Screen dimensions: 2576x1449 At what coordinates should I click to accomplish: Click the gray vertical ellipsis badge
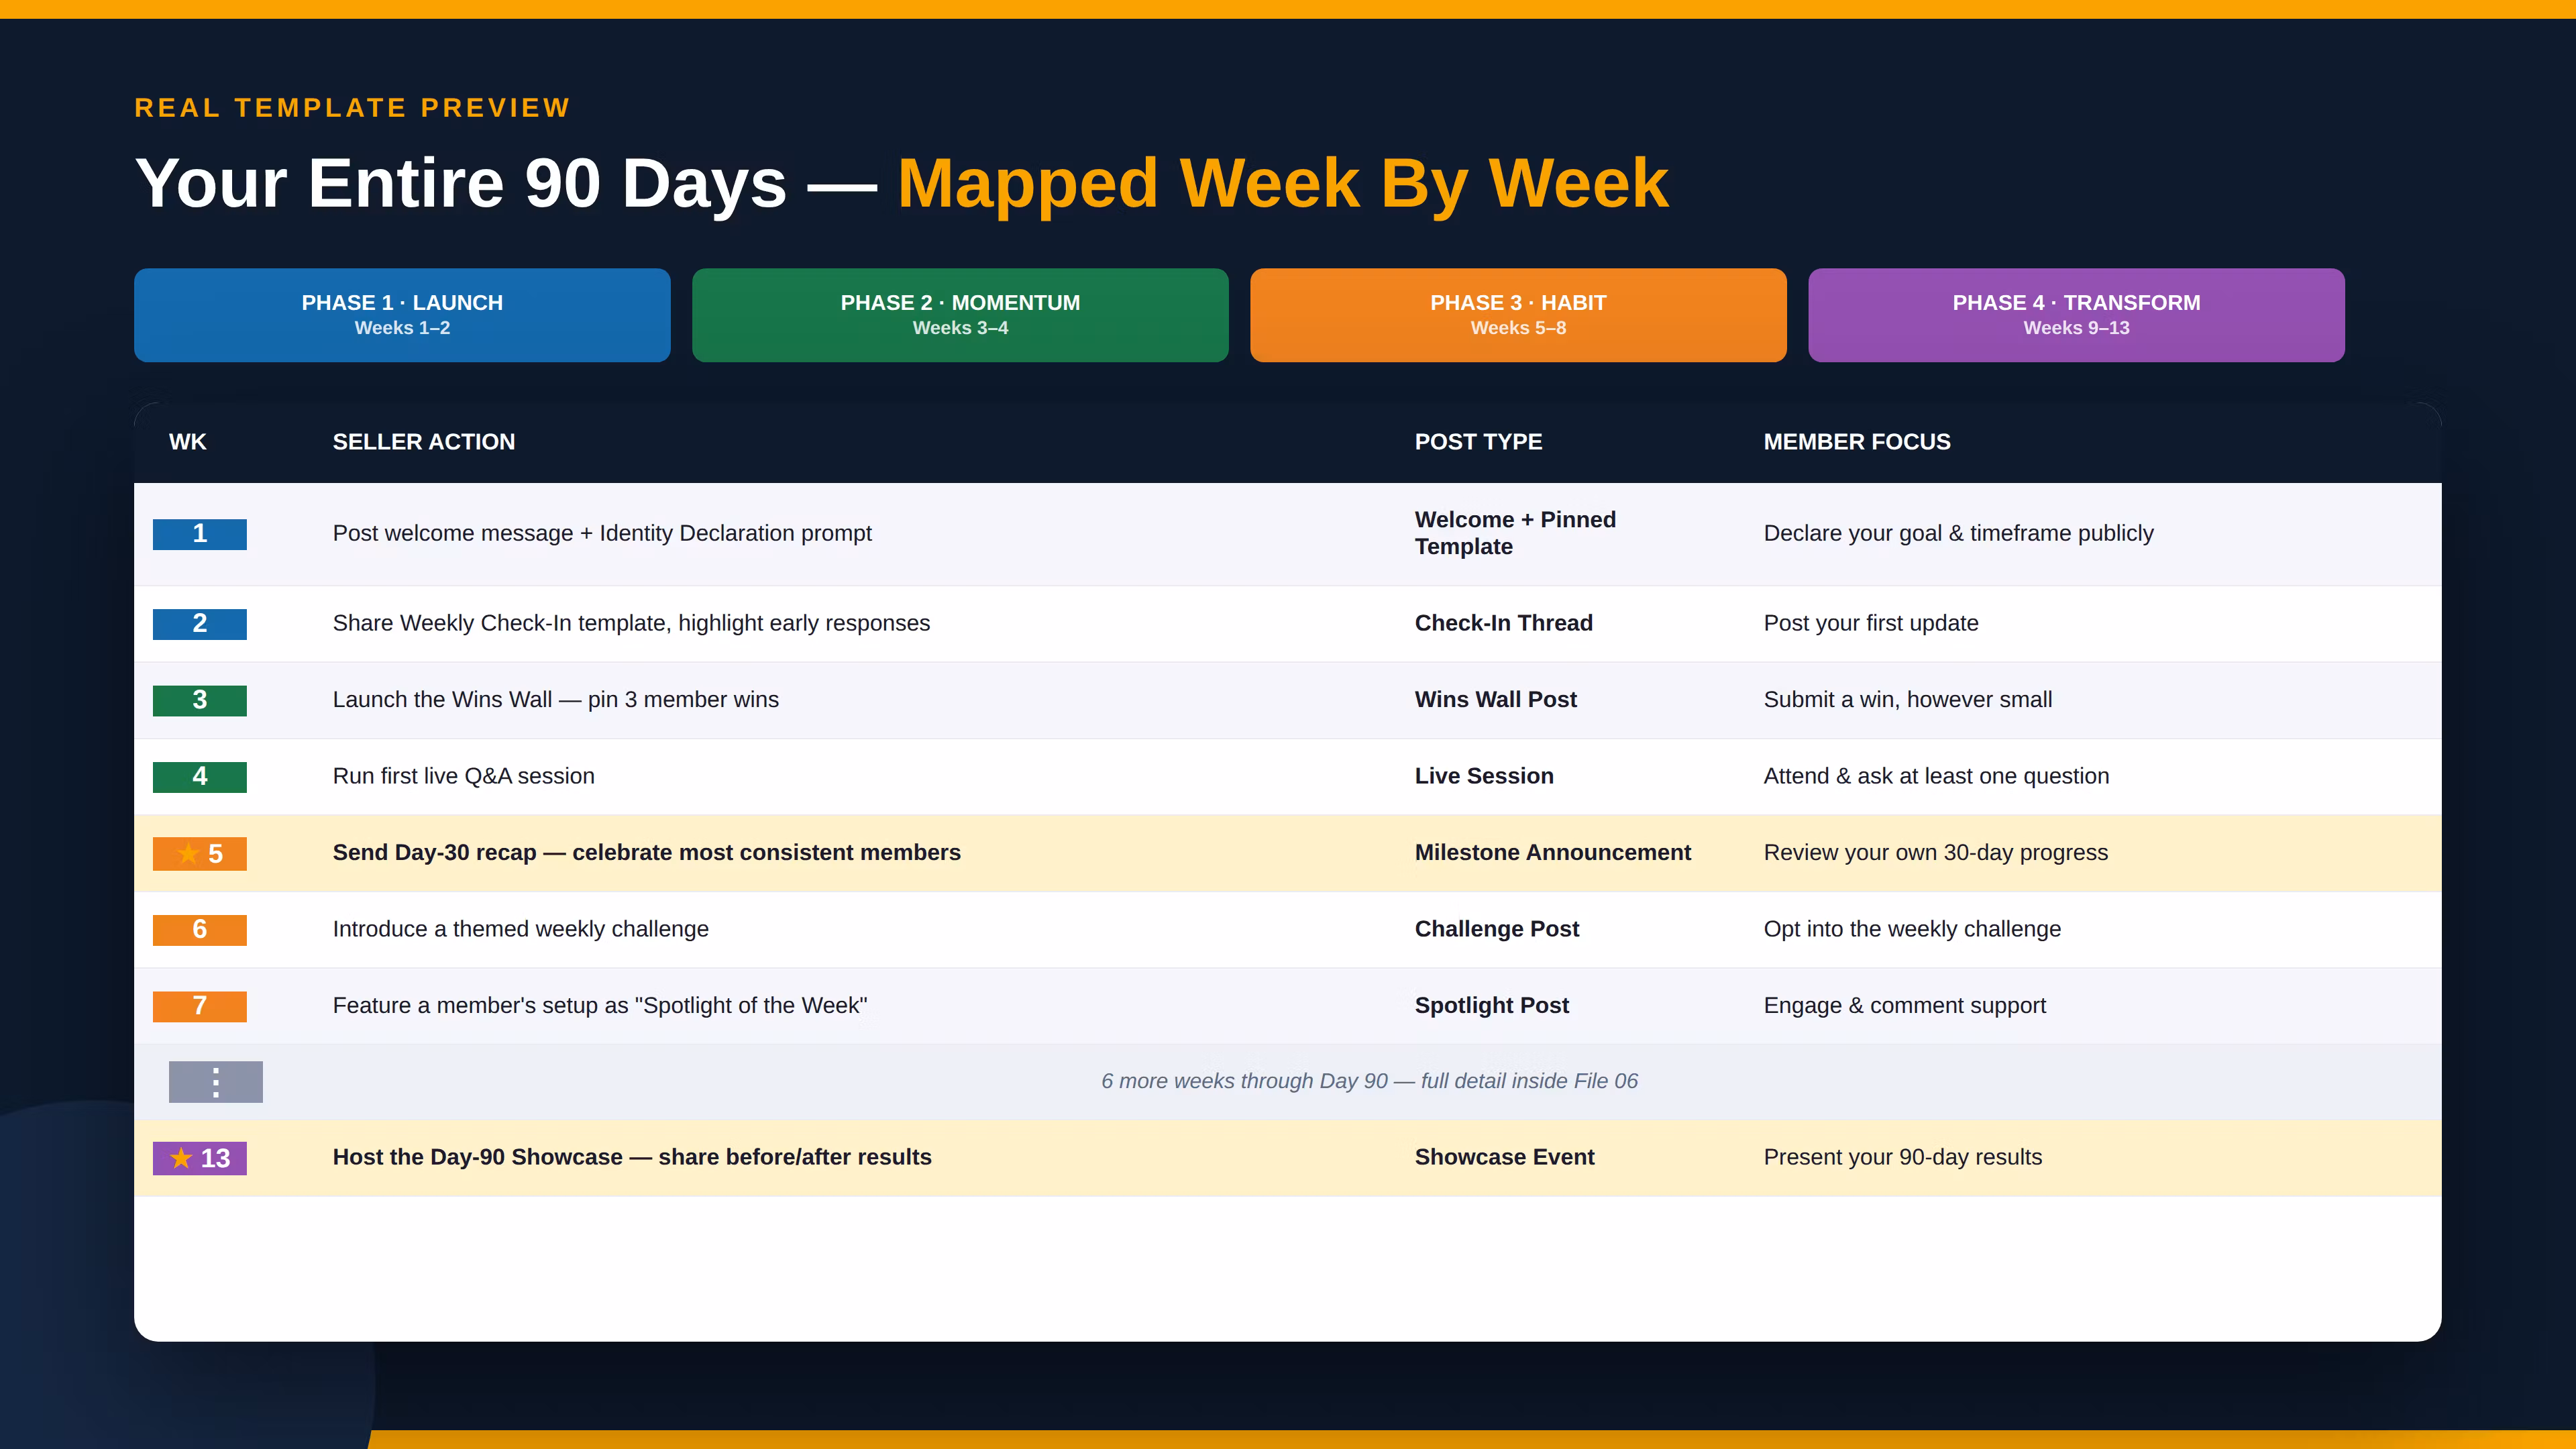click(215, 1082)
